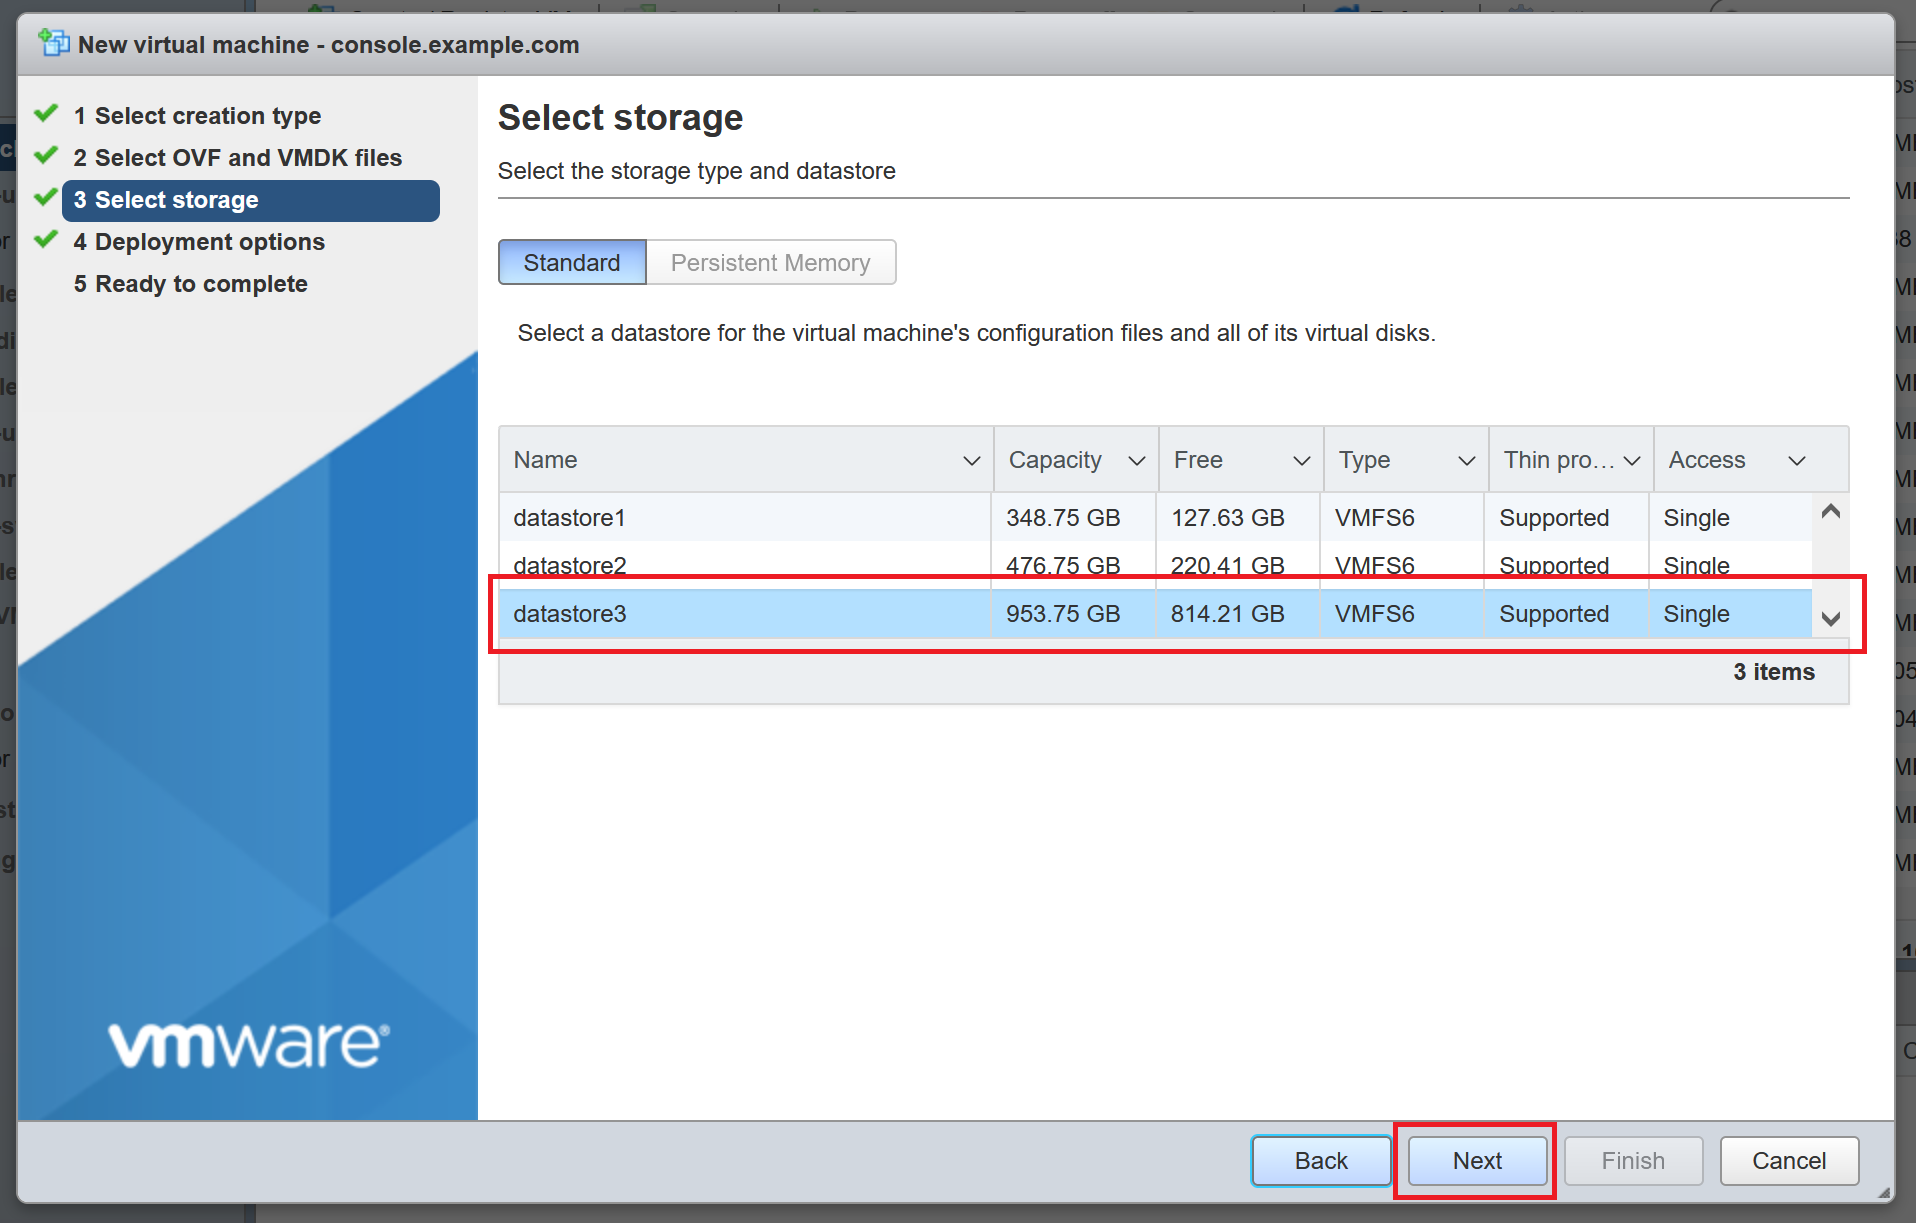Open the Capacity column dropdown arrow

(x=1136, y=461)
